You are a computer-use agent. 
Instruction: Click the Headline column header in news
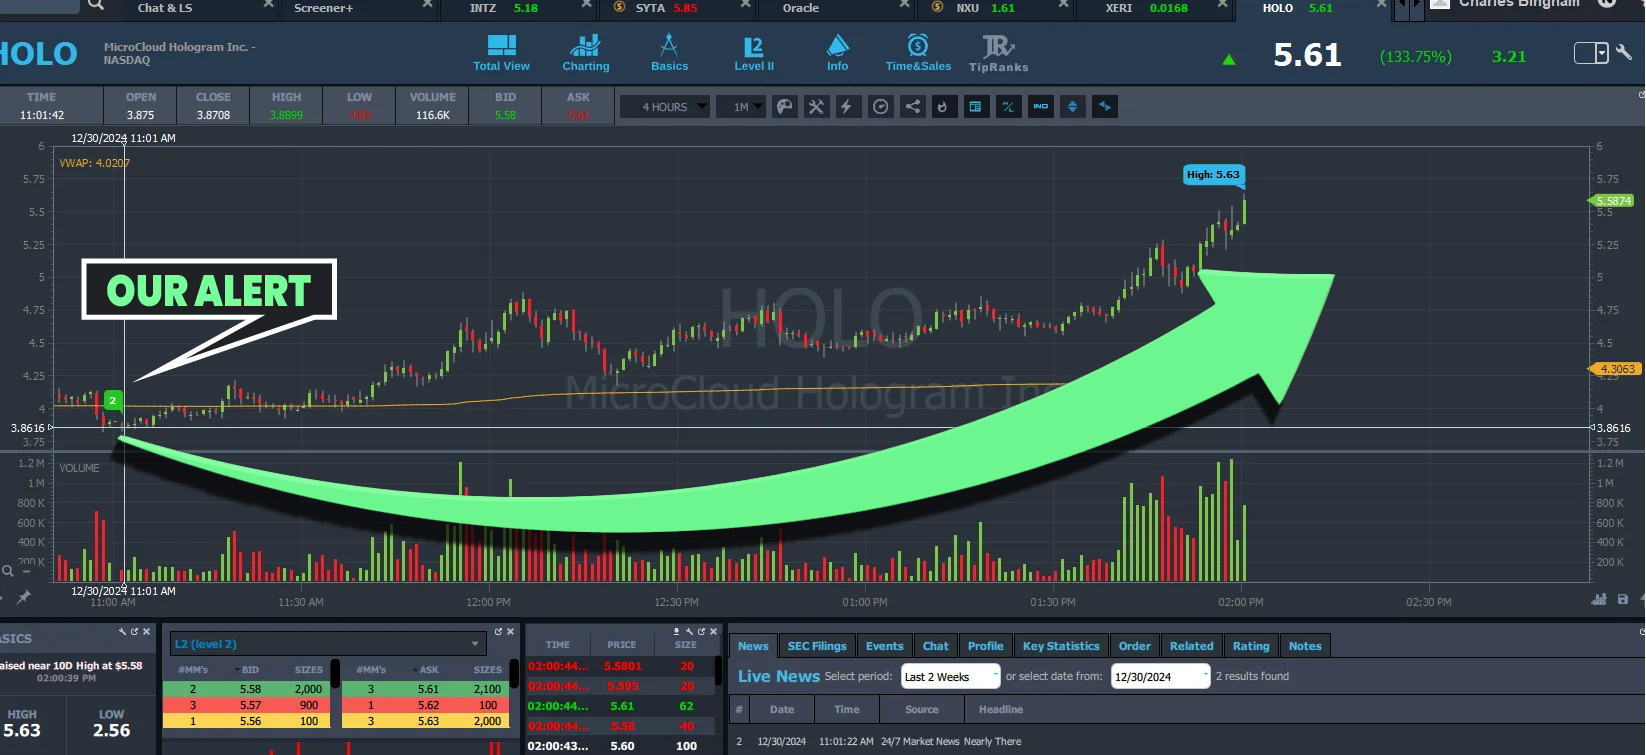[1000, 710]
